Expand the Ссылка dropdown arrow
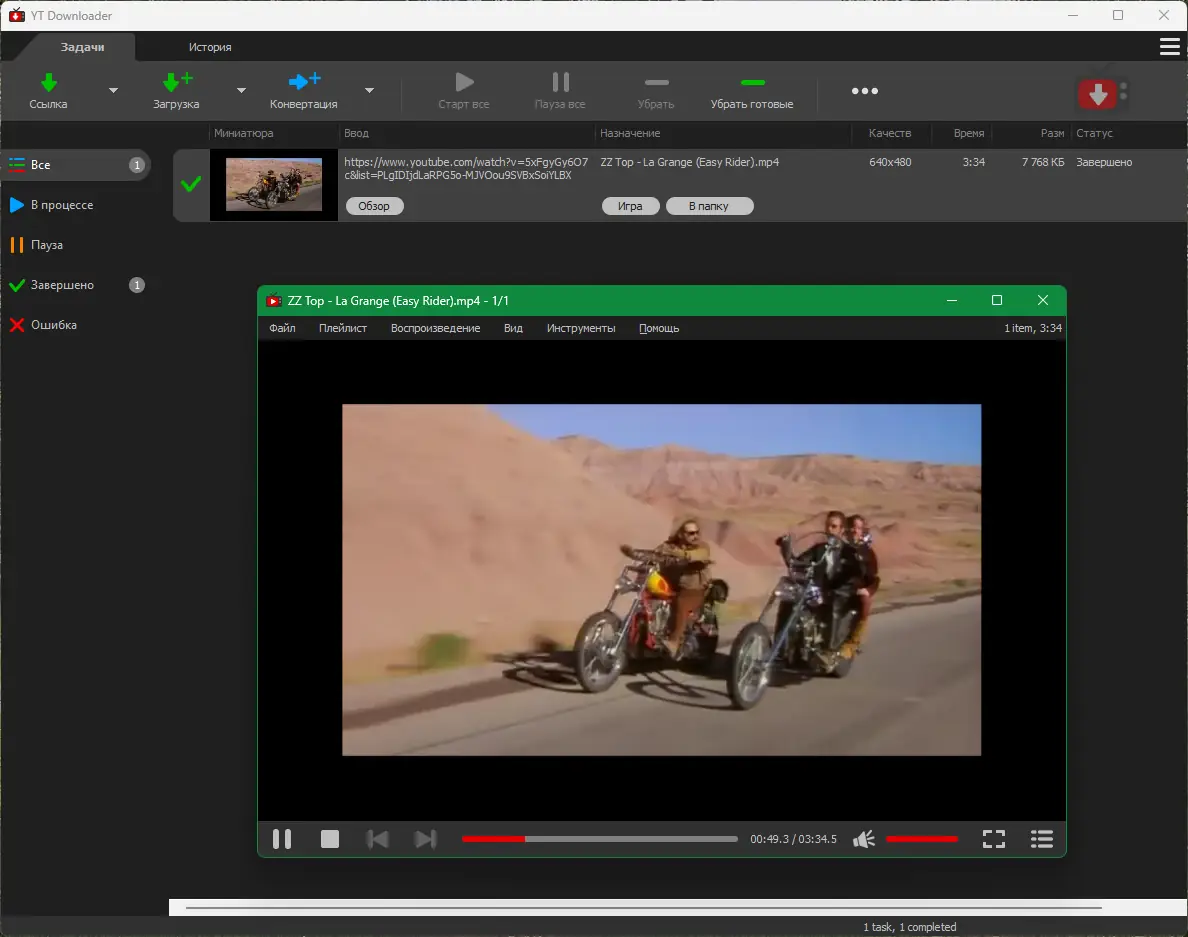The width and height of the screenshot is (1188, 937). pyautogui.click(x=113, y=91)
